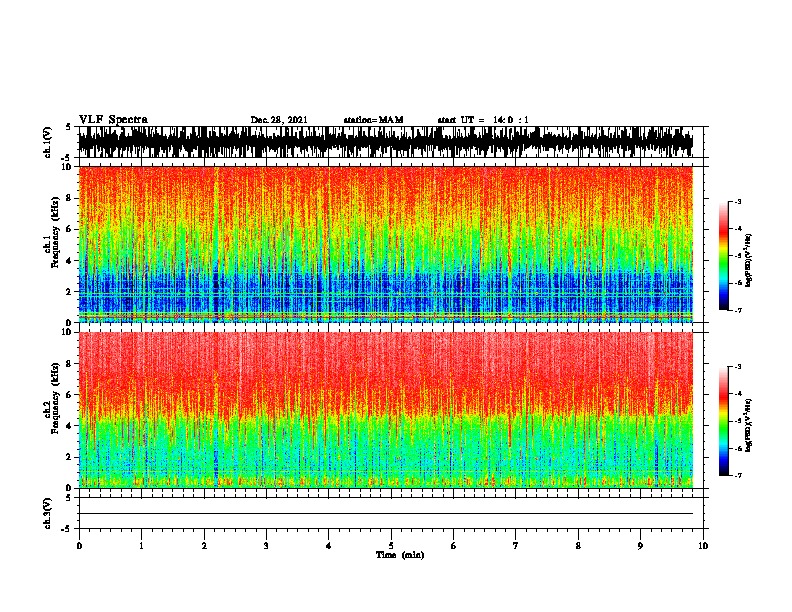Click time axis tick label "7"
792x612 pixels.
pos(516,546)
